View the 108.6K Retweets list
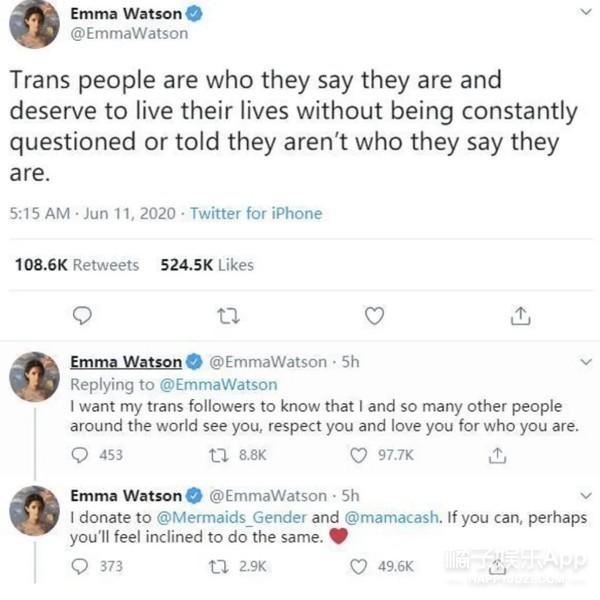Screen dimensions: 600x600 [x=77, y=265]
